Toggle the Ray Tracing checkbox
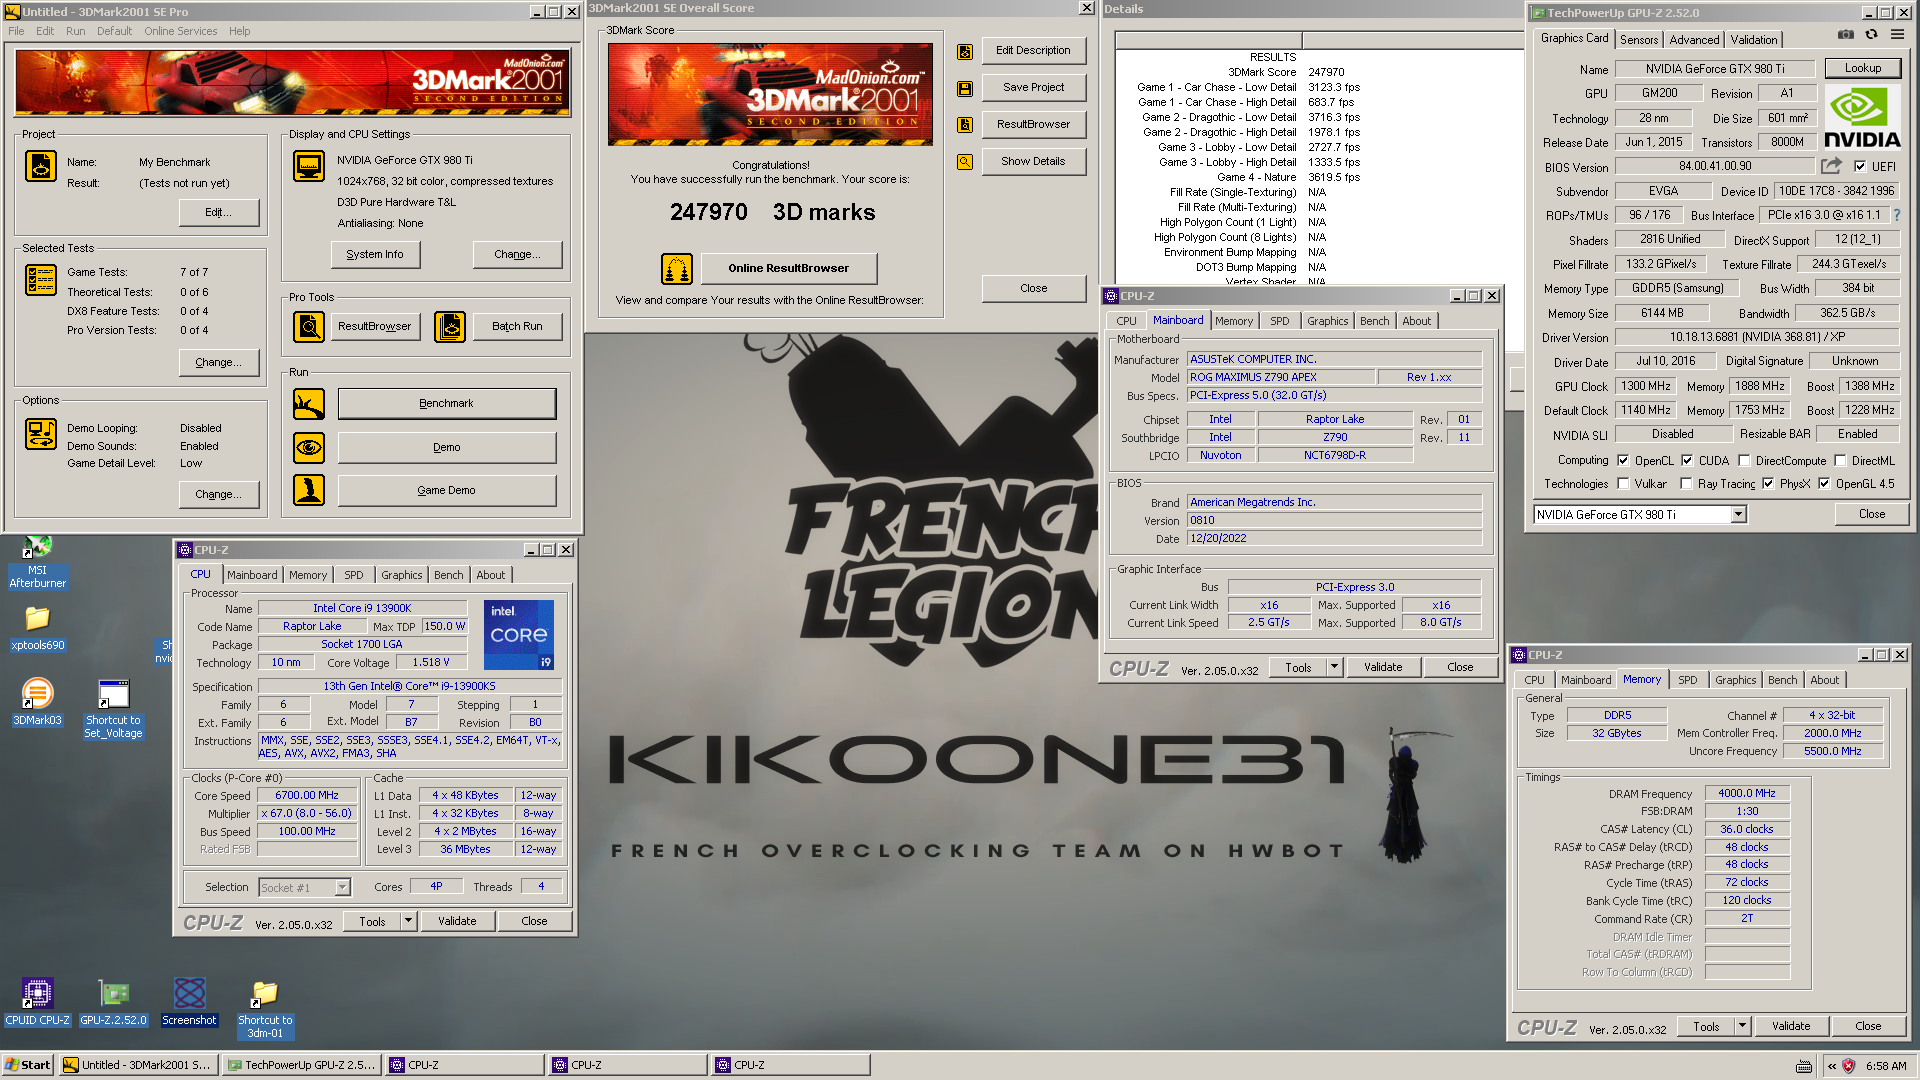The width and height of the screenshot is (1920, 1080). tap(1686, 484)
